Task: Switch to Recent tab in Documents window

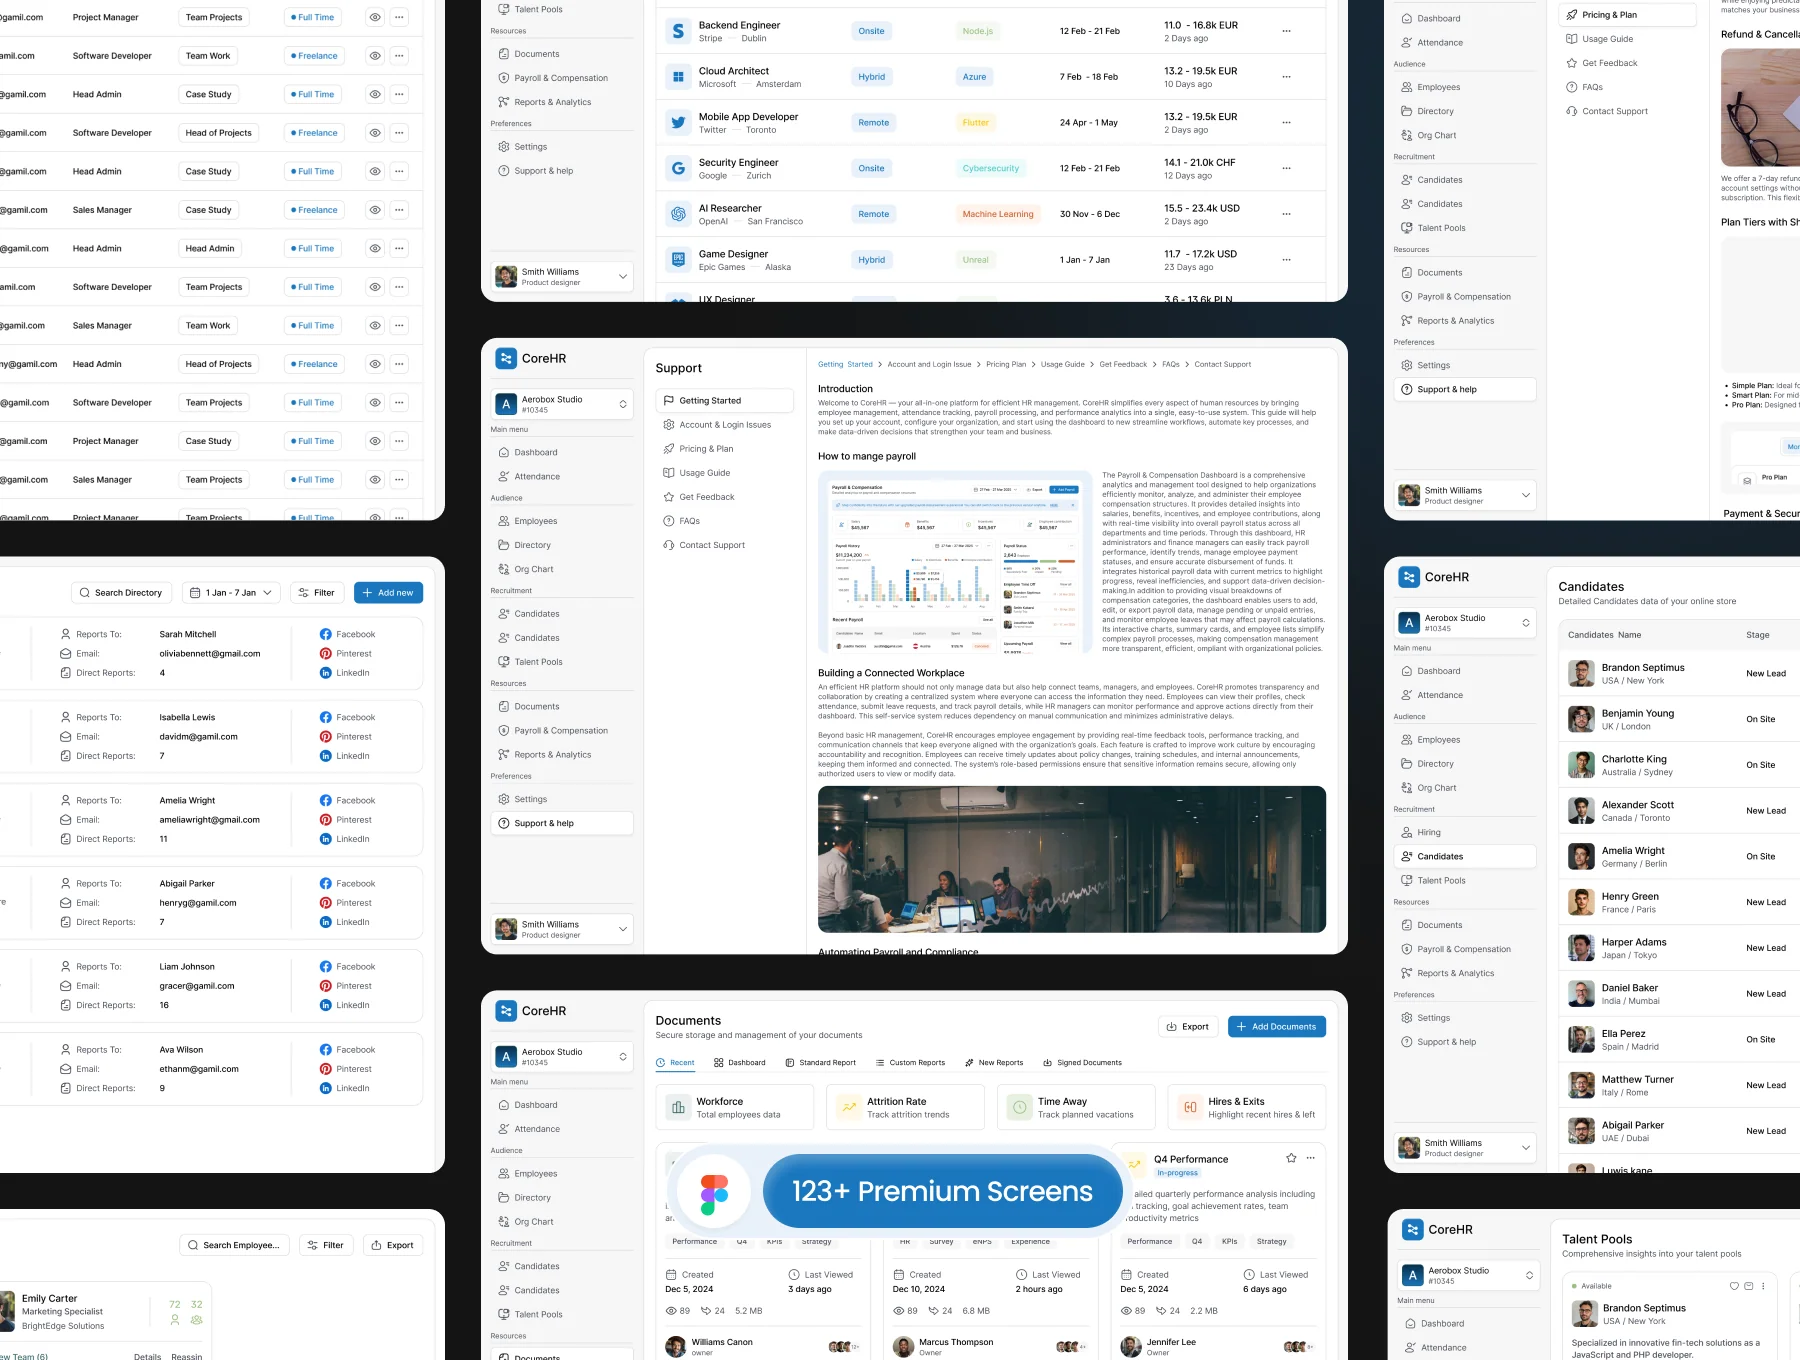Action: pyautogui.click(x=675, y=1063)
